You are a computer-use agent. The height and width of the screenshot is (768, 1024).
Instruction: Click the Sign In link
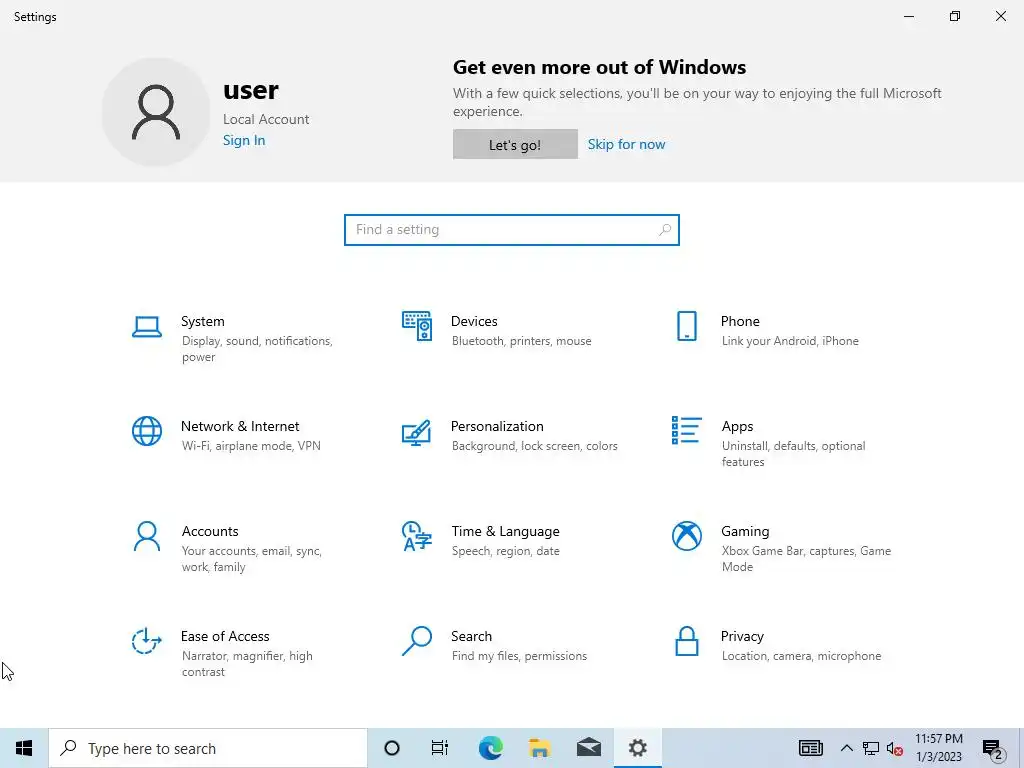(244, 140)
